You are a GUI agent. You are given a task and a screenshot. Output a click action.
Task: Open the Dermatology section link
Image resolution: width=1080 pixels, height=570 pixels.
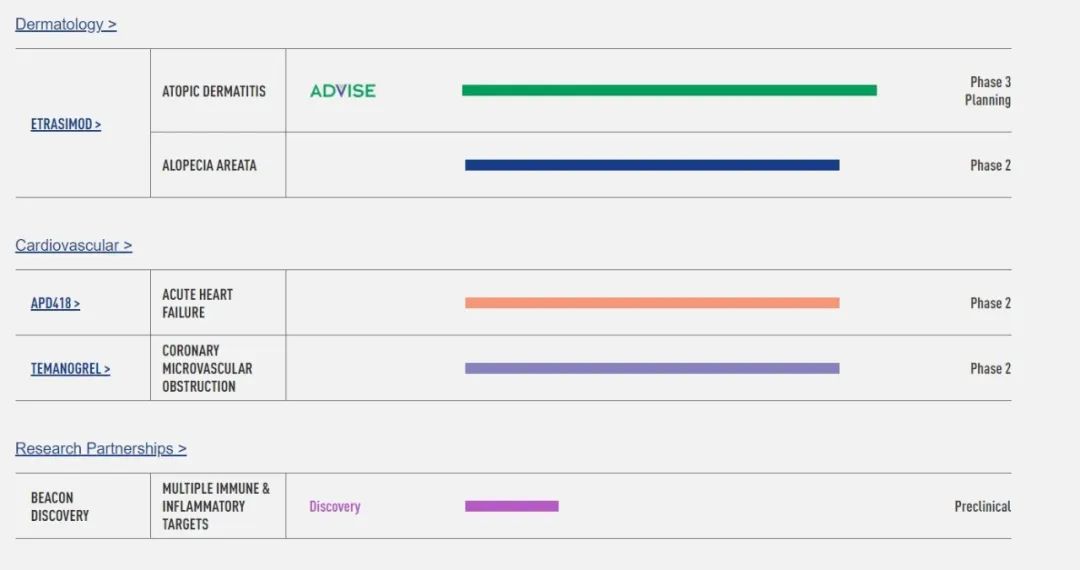[65, 24]
